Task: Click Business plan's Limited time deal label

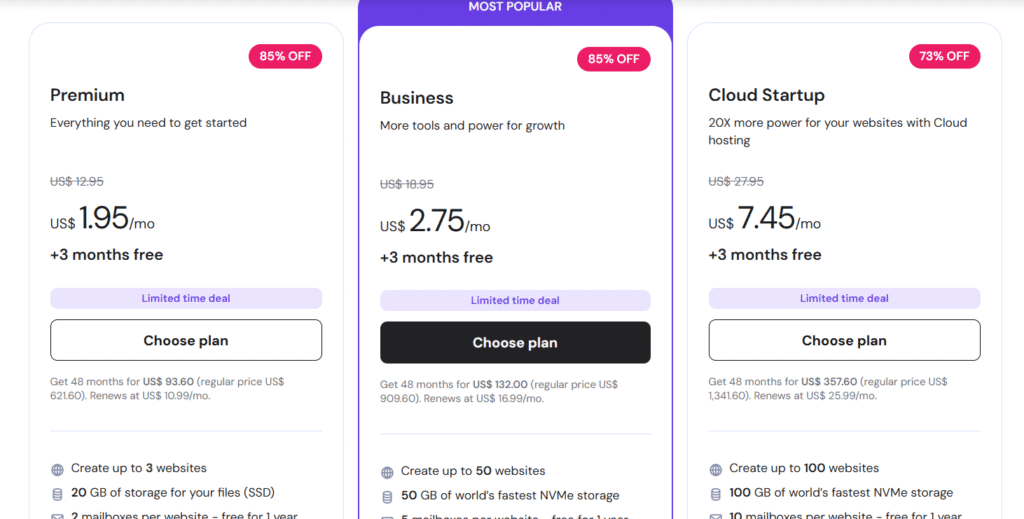Action: tap(515, 300)
